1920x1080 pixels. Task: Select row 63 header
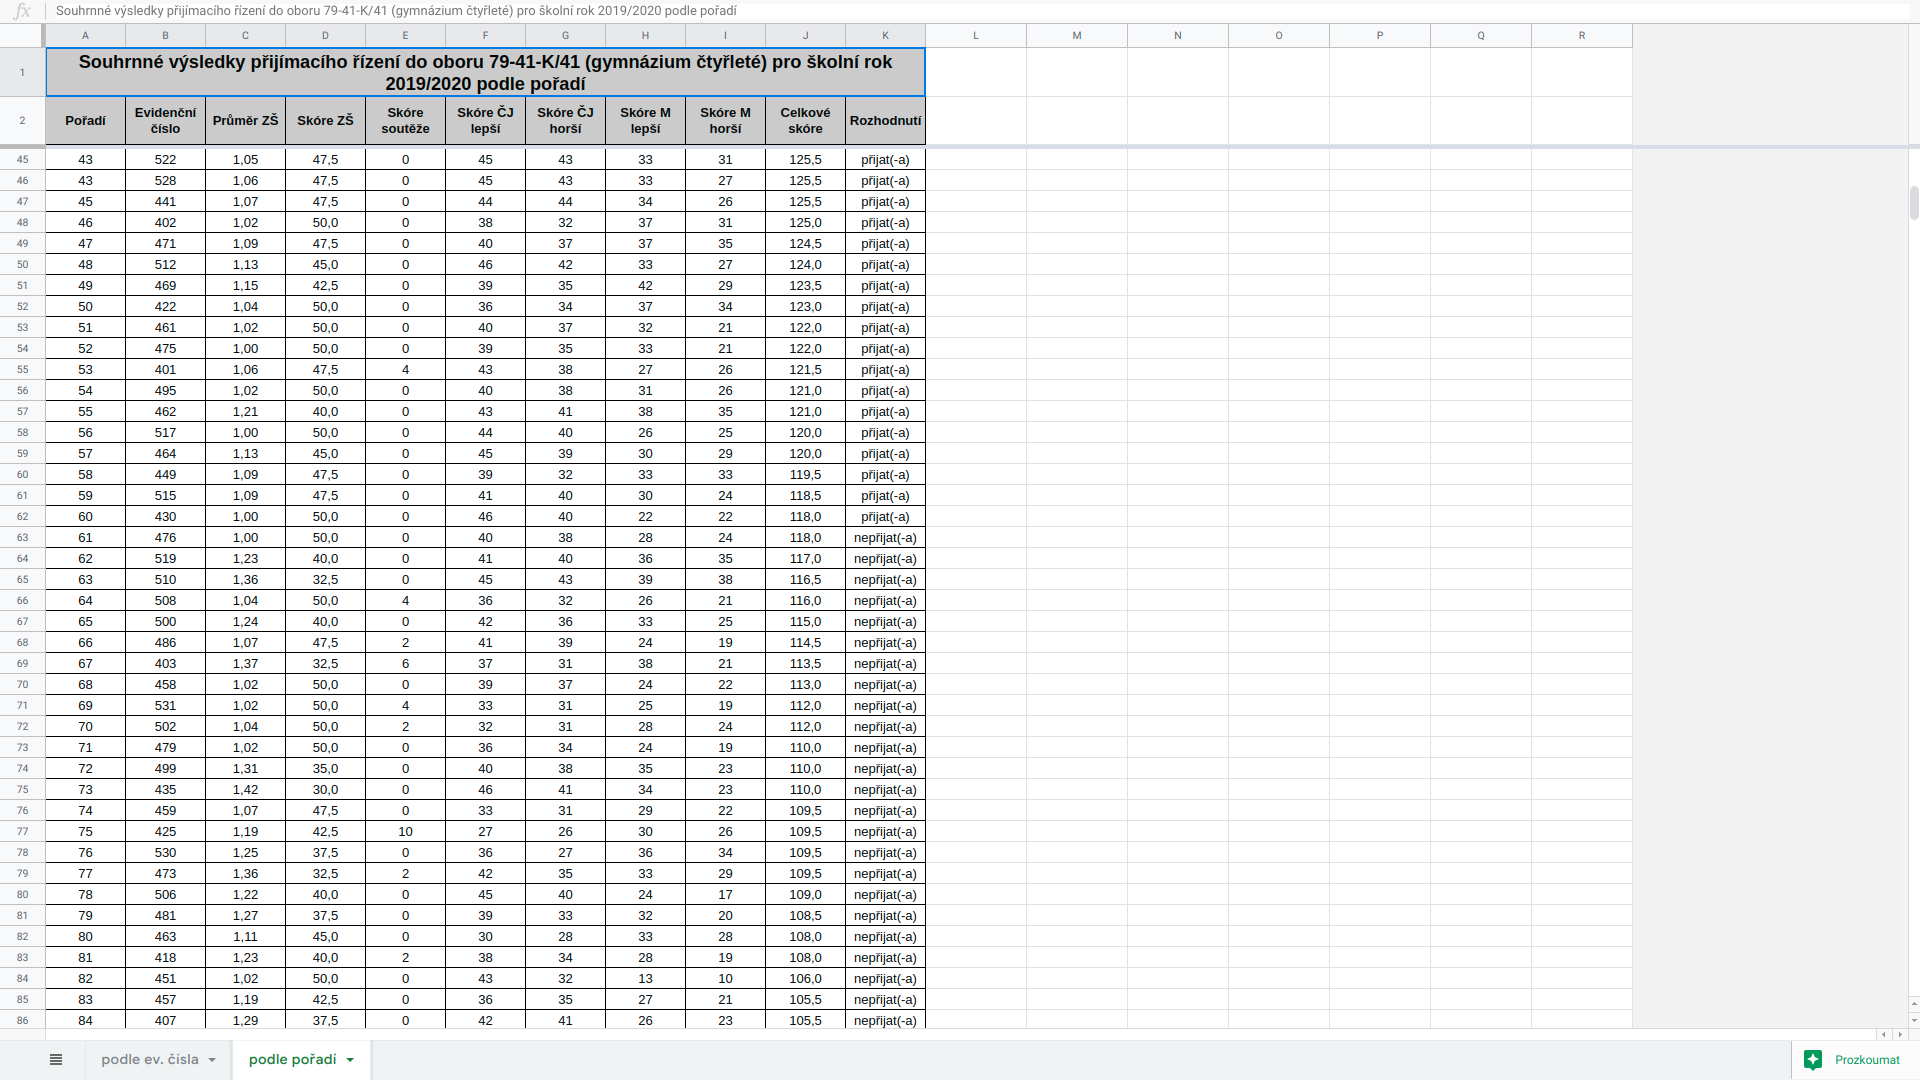coord(22,538)
